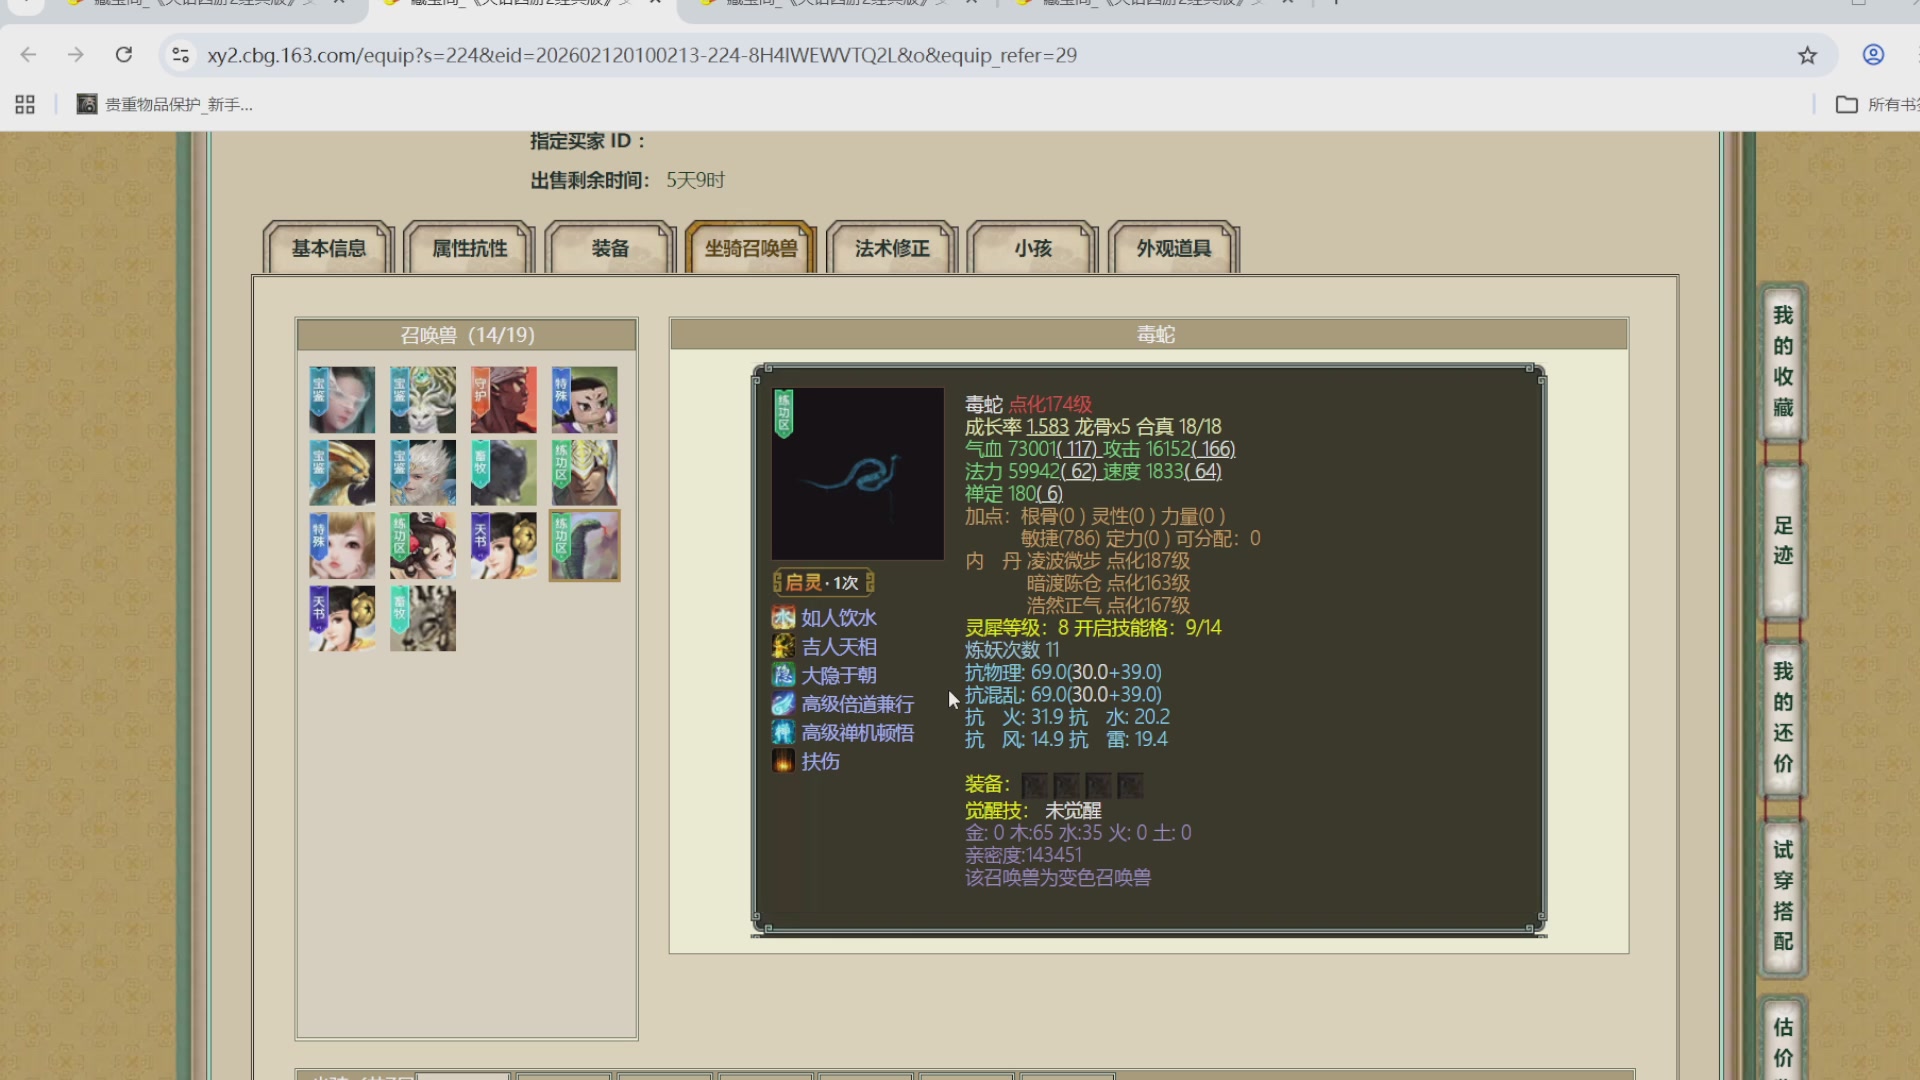
Task: Open the 外观道具 tab
Action: tap(1173, 248)
